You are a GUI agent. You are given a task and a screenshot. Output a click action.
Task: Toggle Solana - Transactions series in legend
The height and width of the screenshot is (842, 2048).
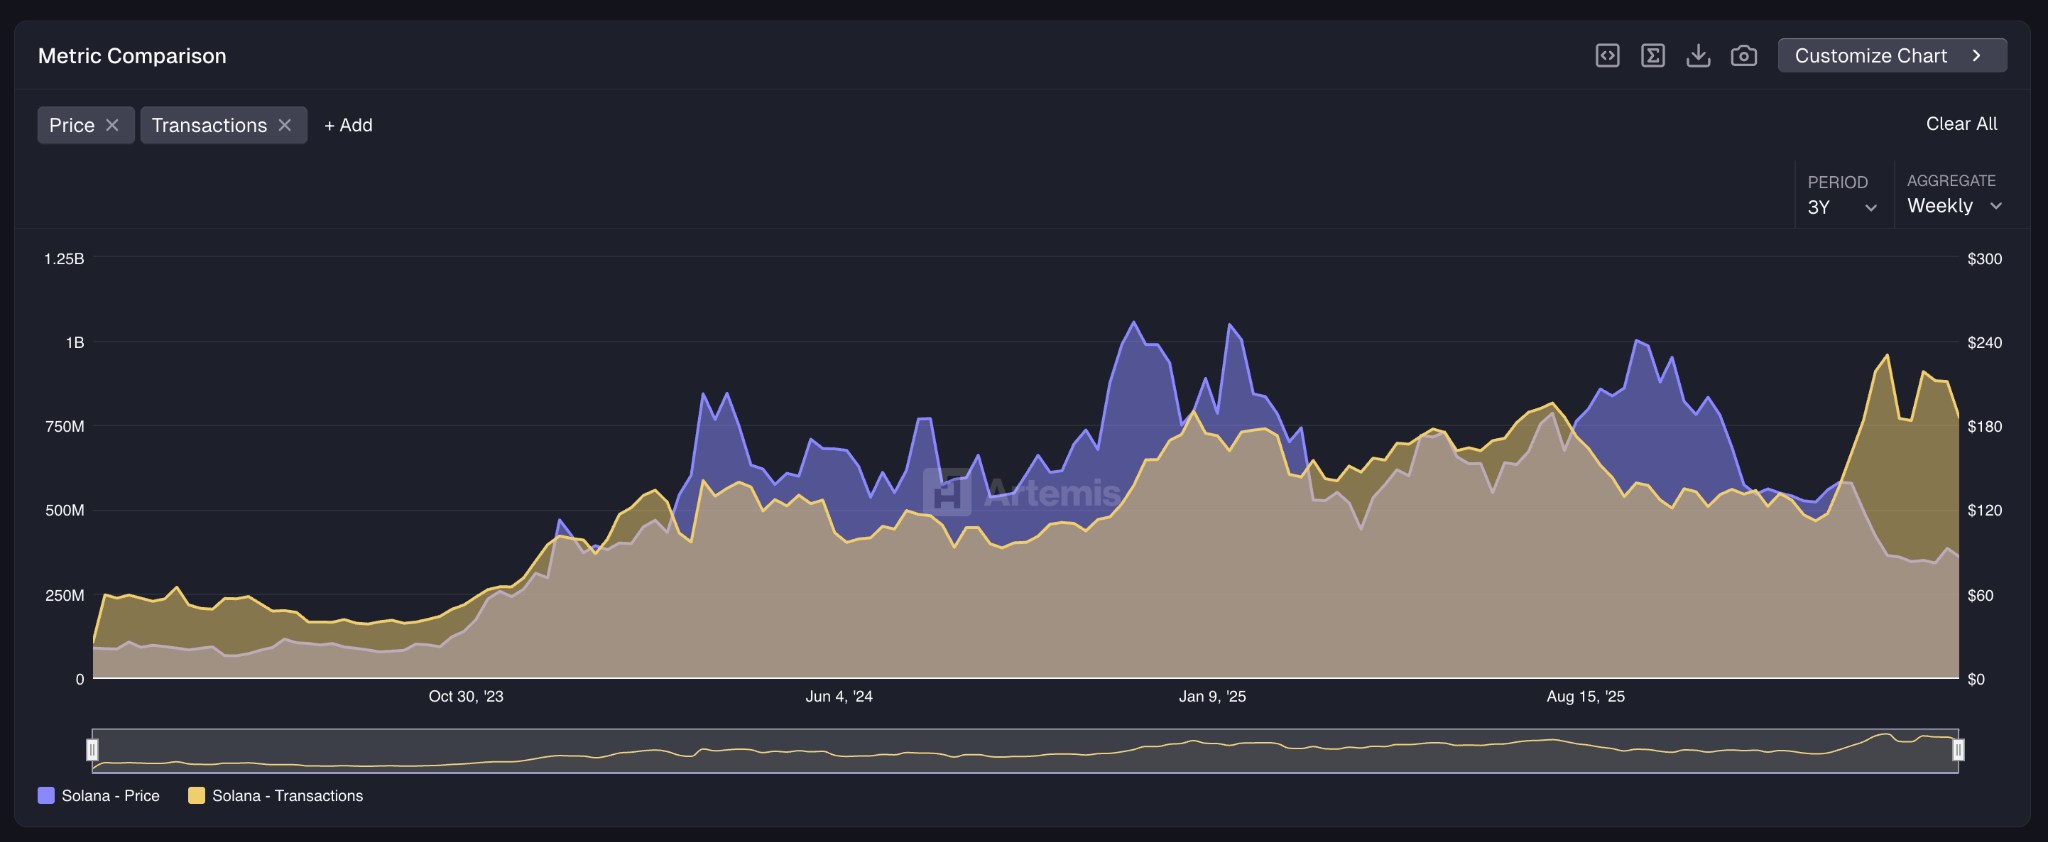coord(275,796)
